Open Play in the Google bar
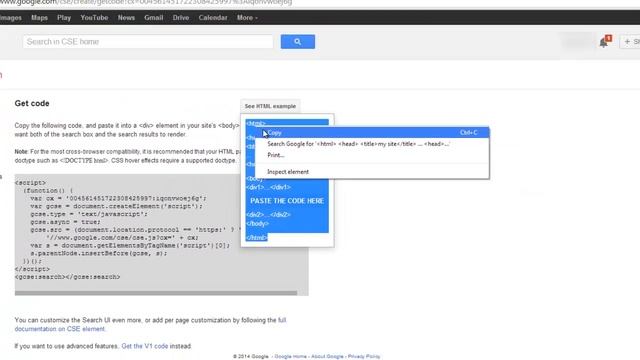 (64, 18)
